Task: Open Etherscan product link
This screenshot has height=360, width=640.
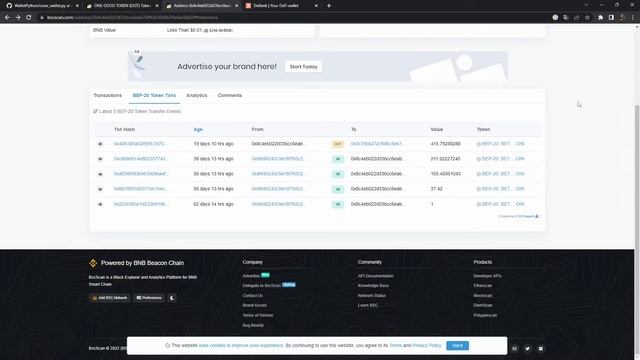Action: click(483, 286)
